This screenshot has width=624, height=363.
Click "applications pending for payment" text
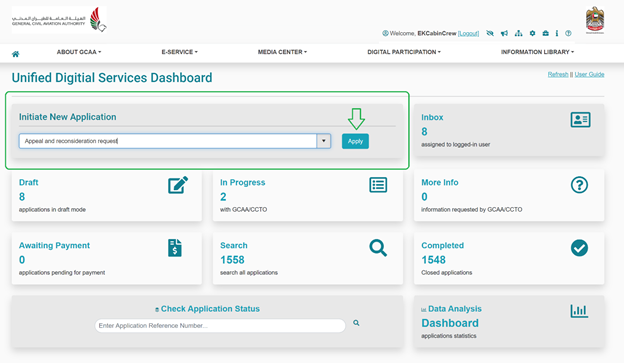coord(62,273)
